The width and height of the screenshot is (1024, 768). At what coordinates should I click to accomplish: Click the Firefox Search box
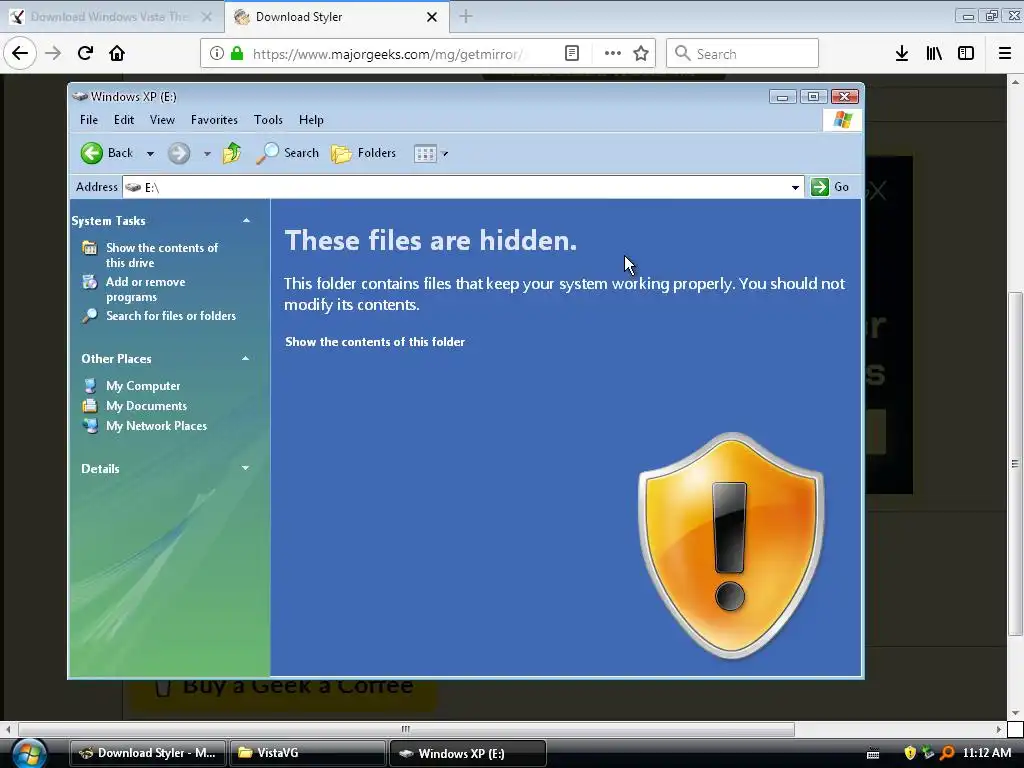pos(743,54)
